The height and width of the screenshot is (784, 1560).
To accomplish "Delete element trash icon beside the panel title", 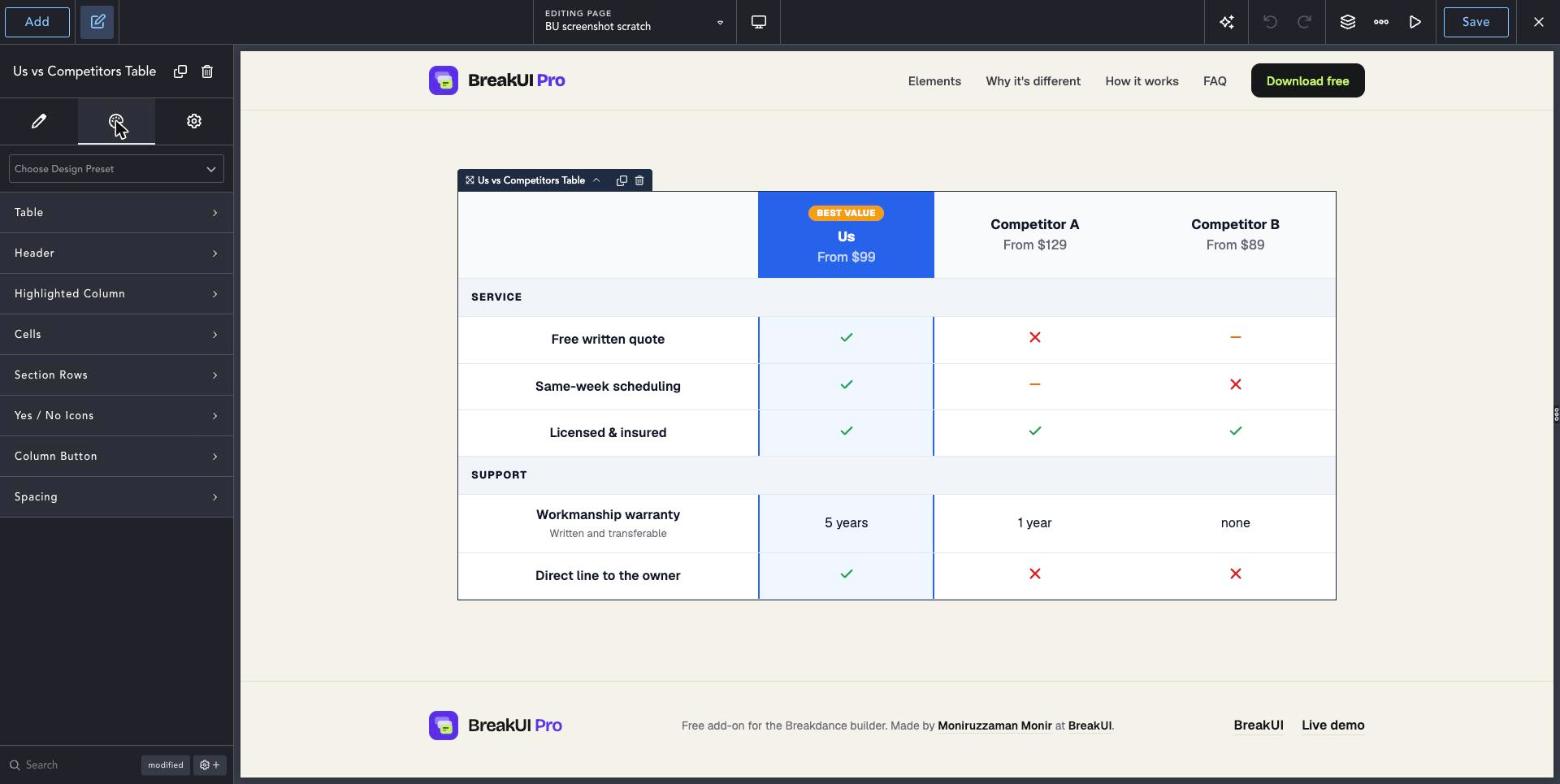I will tap(207, 71).
